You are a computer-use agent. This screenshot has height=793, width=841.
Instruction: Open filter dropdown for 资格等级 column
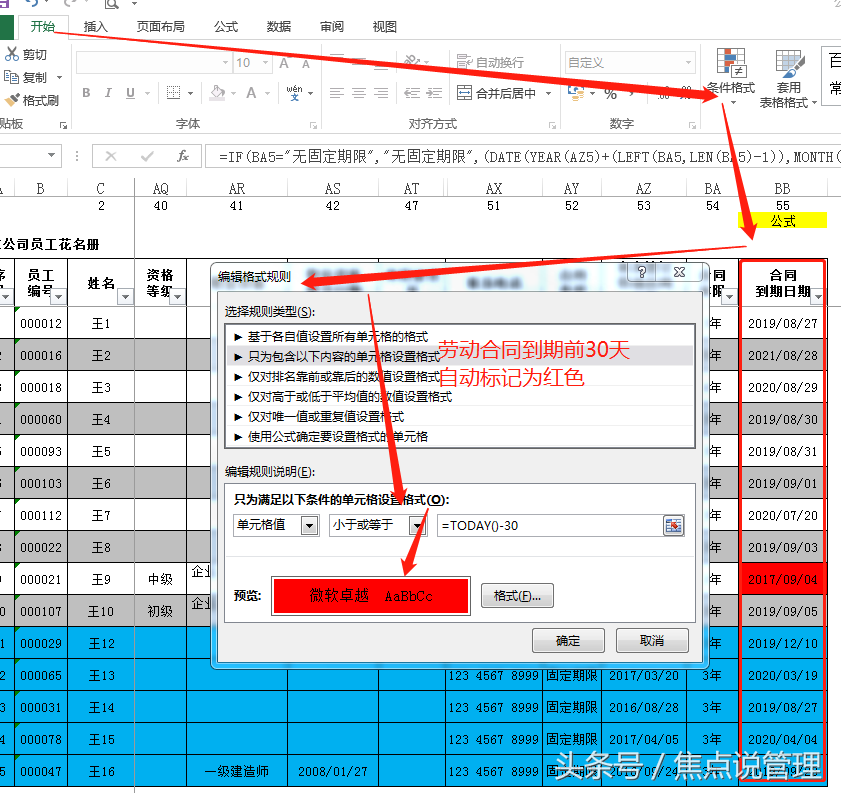(x=178, y=296)
